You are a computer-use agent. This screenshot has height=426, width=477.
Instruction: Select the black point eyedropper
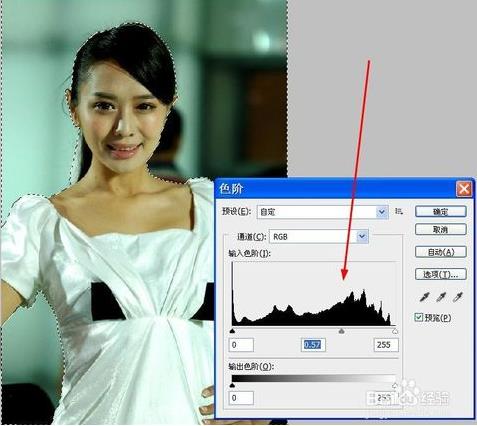424,296
